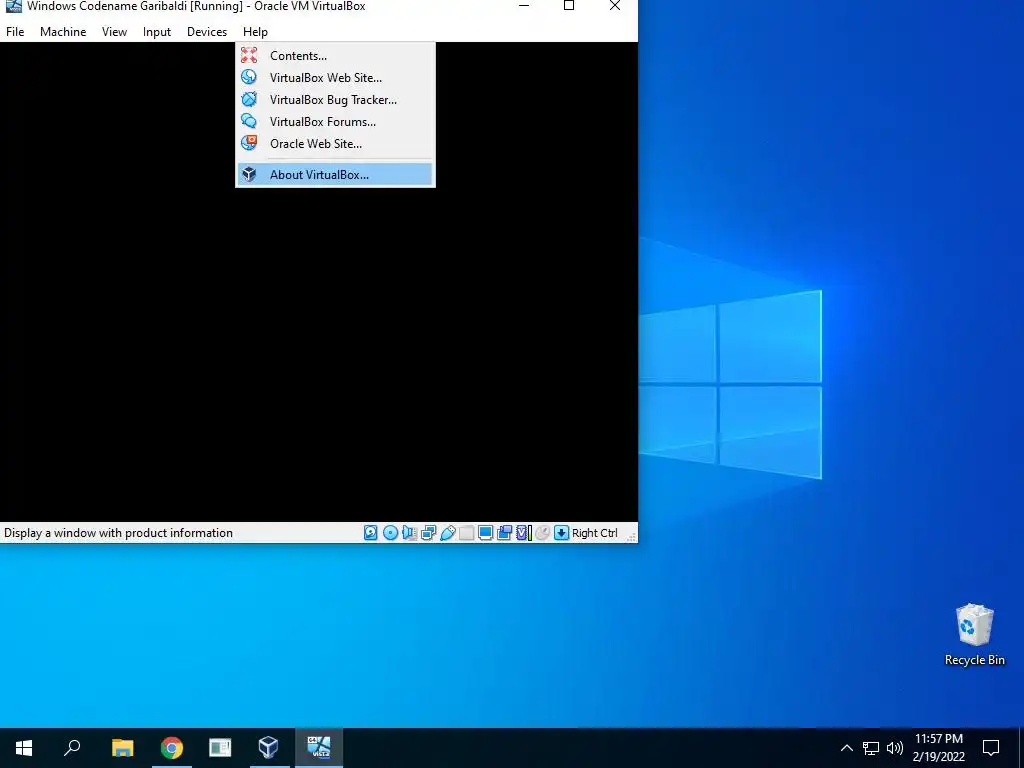The image size is (1024, 768).
Task: Launch File Explorer from the taskbar
Action: [x=122, y=747]
